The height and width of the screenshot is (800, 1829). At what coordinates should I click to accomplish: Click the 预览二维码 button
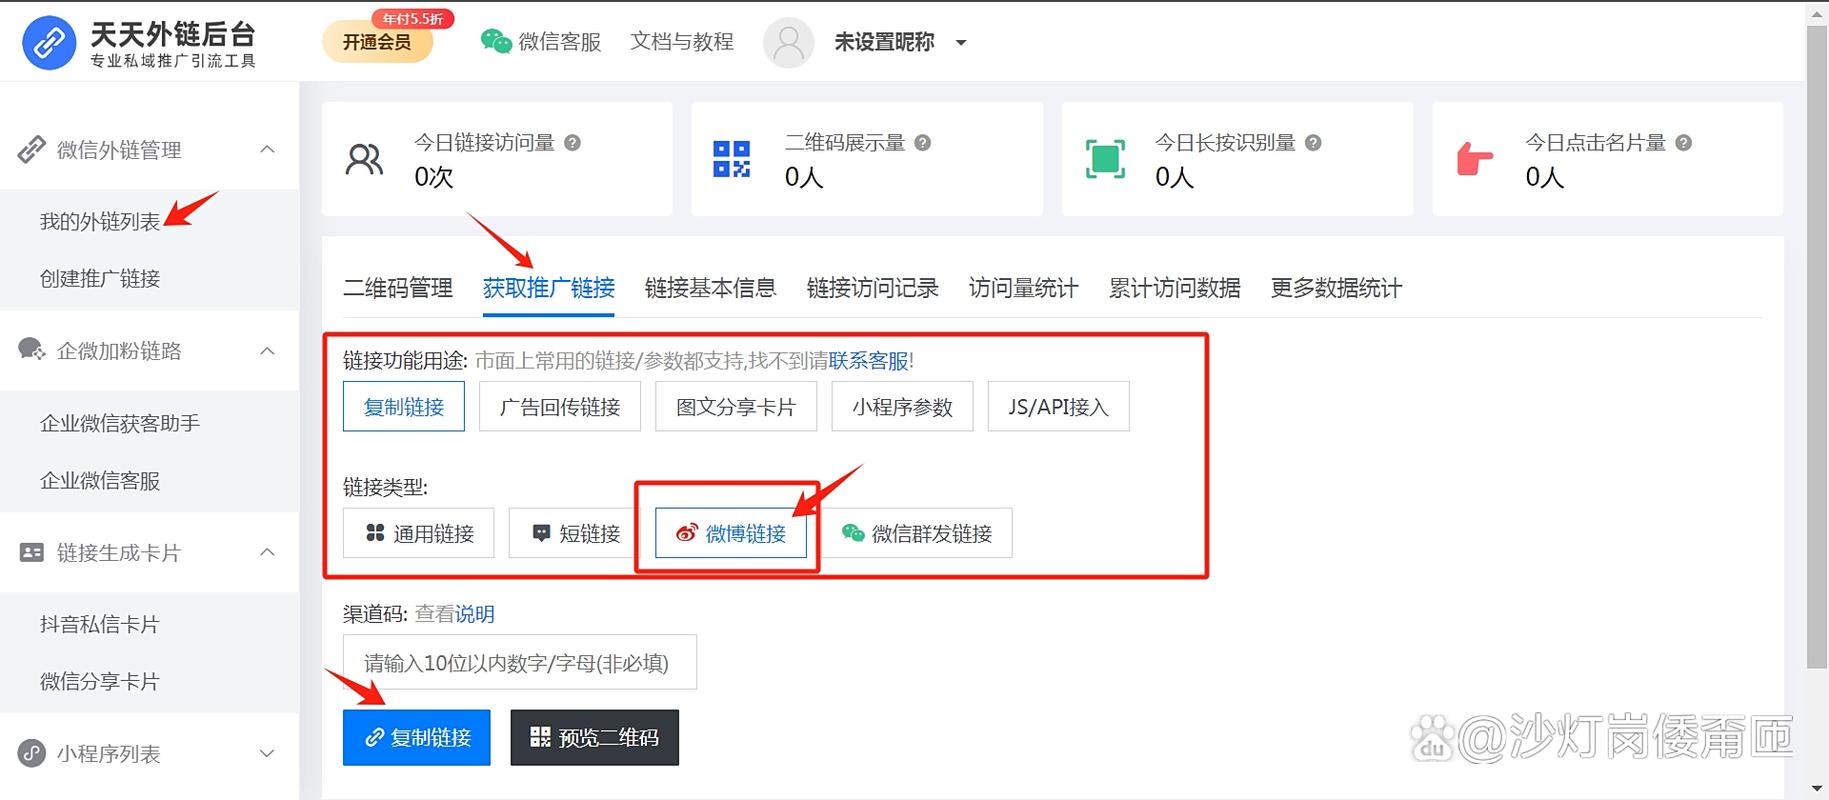click(594, 737)
